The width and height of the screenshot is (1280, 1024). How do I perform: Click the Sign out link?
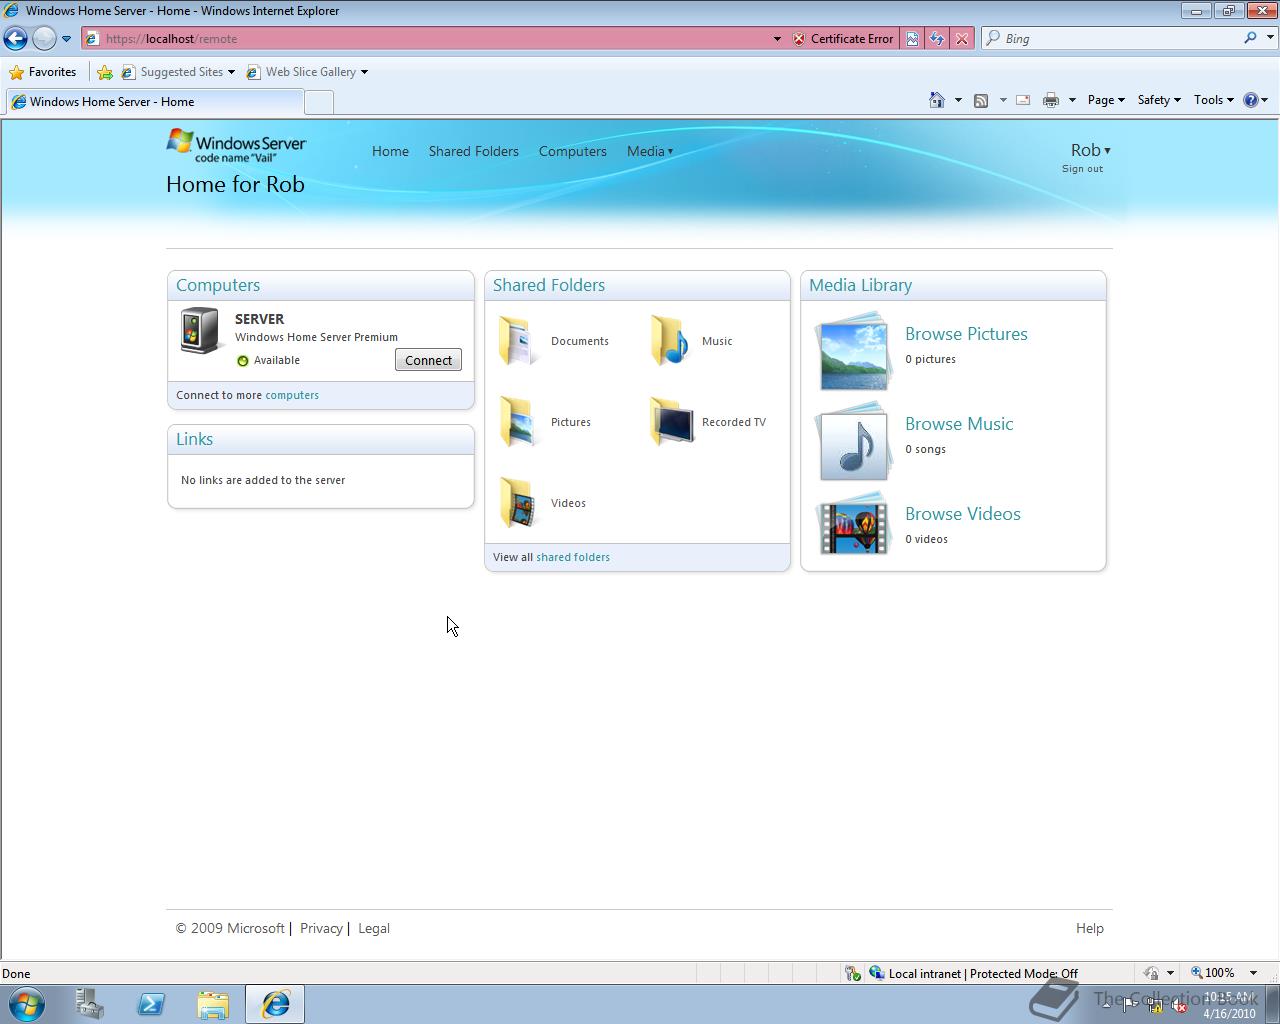[x=1082, y=169]
